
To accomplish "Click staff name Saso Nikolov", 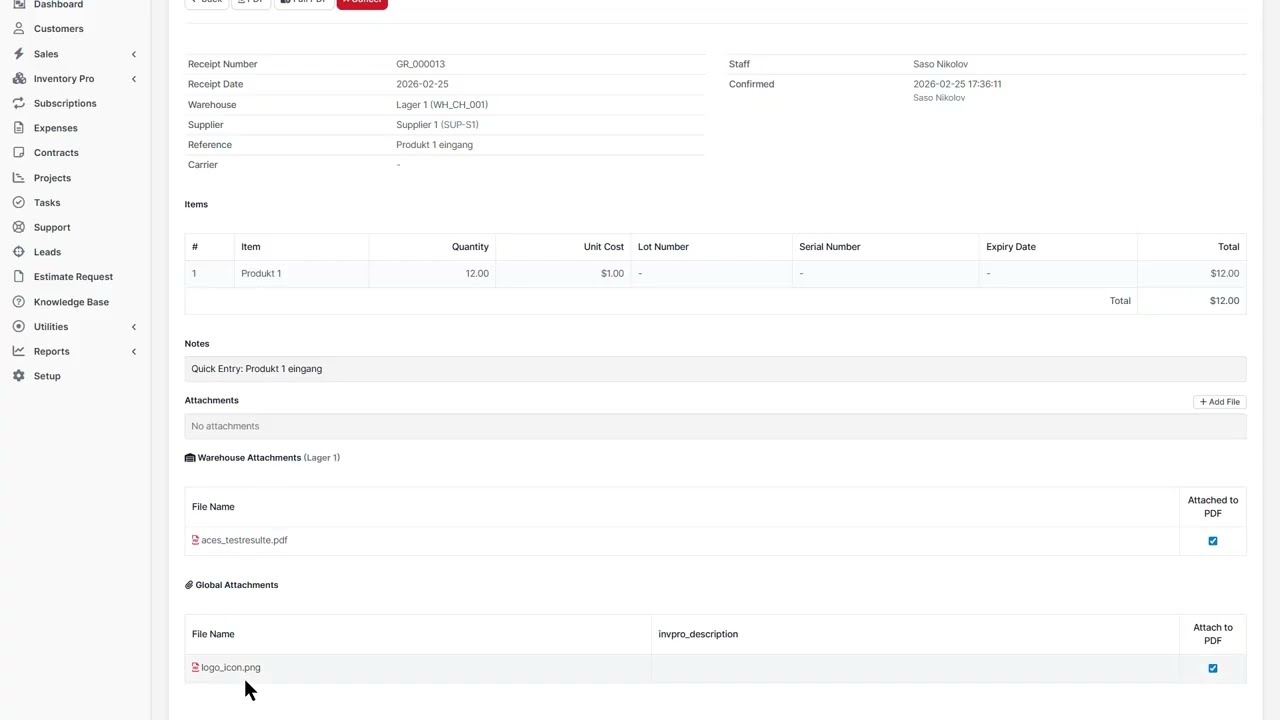I will pyautogui.click(x=940, y=64).
